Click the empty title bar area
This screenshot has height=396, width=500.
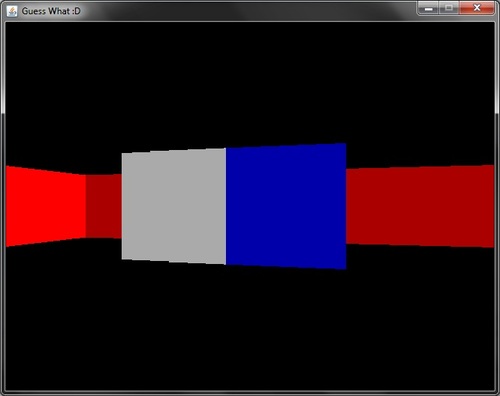[247, 11]
